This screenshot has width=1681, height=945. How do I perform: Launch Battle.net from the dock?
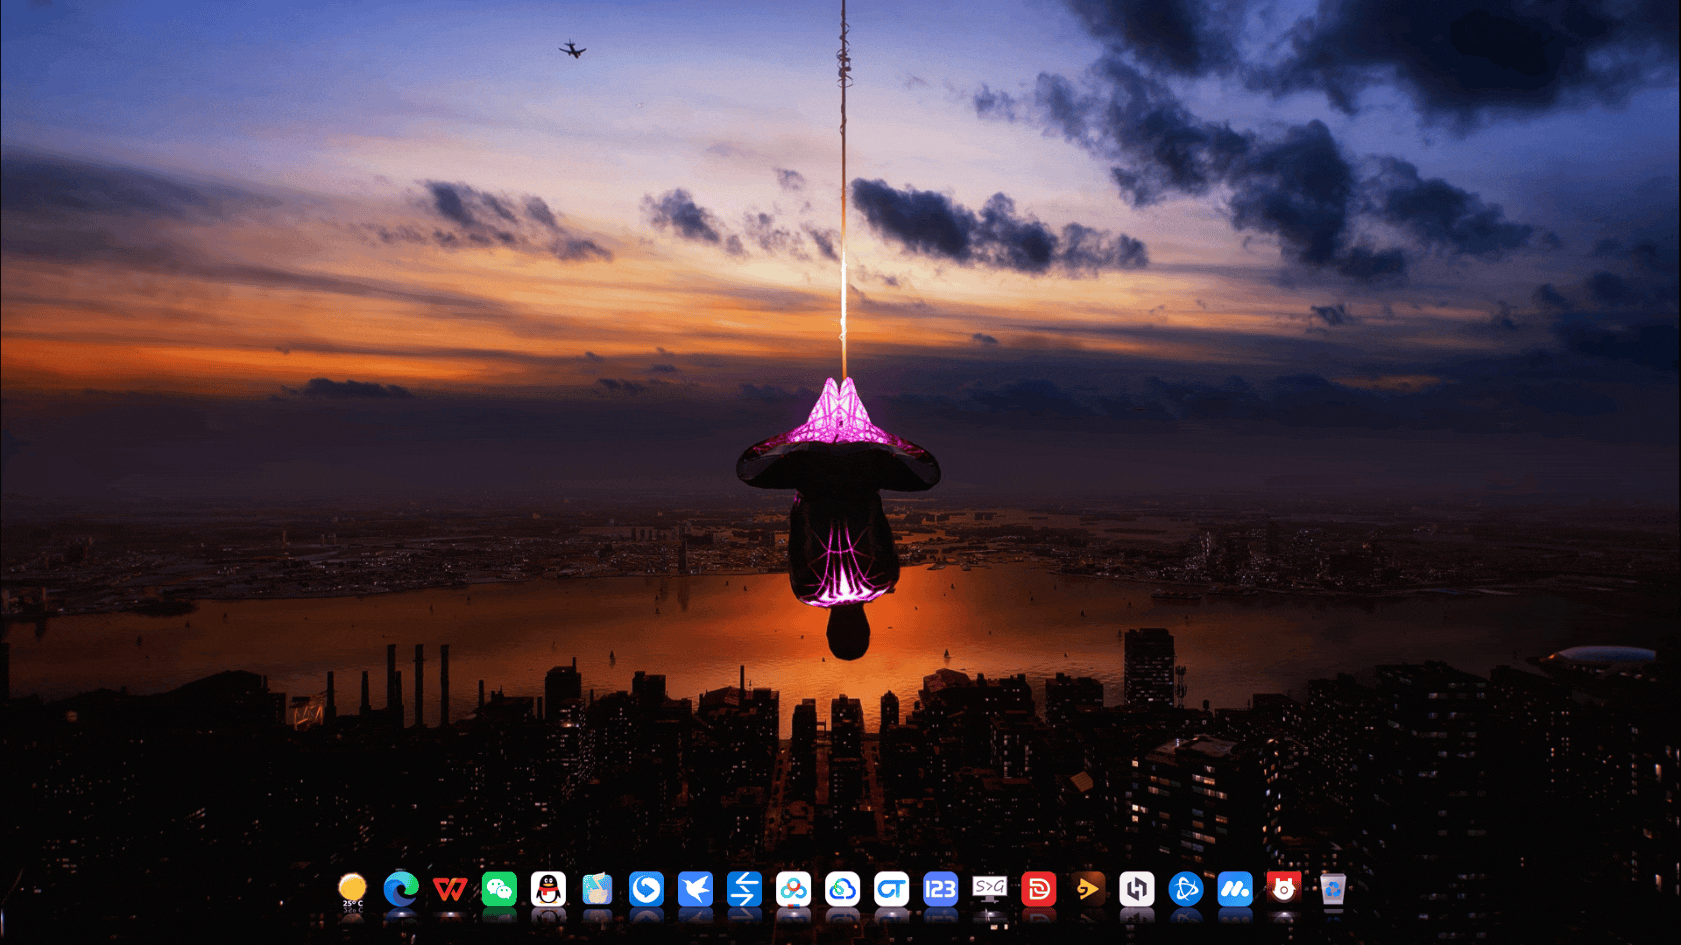[1185, 889]
